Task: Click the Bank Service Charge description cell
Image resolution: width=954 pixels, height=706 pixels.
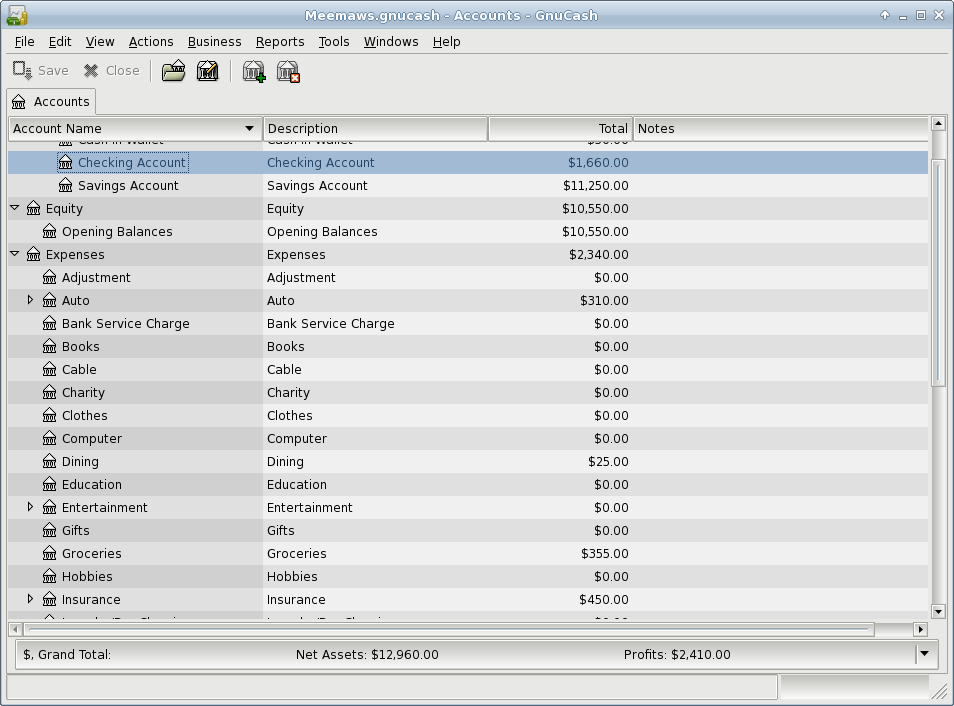Action: [375, 324]
